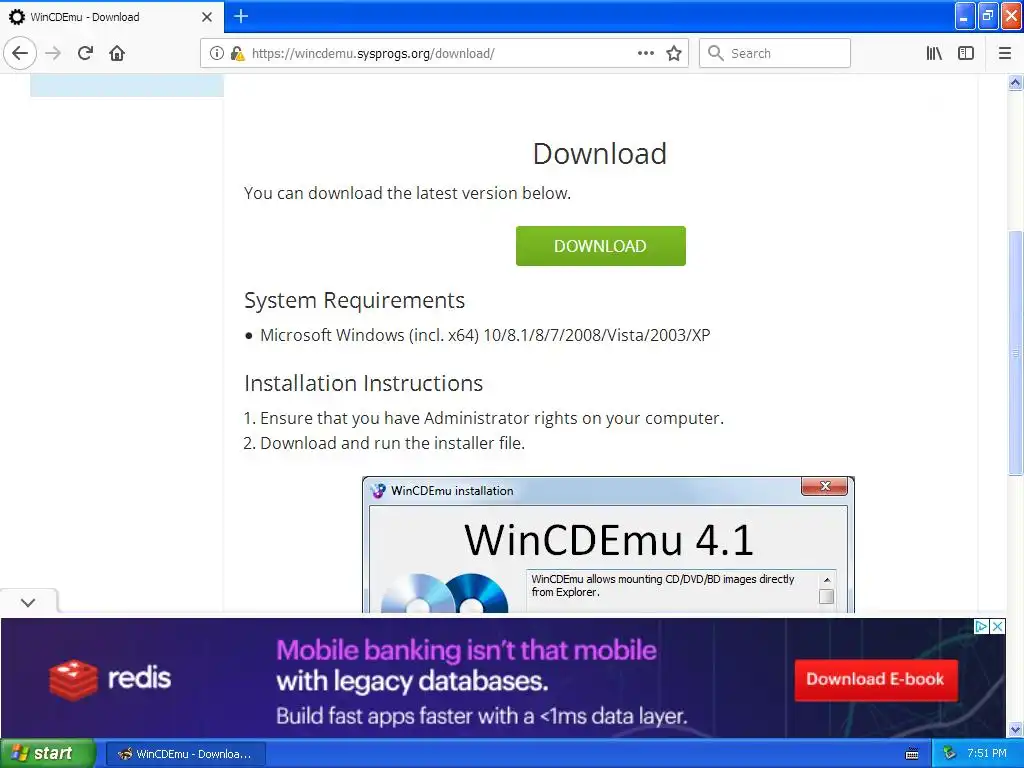The width and height of the screenshot is (1024, 768).
Task: Open the Windows start menu
Action: [48, 754]
